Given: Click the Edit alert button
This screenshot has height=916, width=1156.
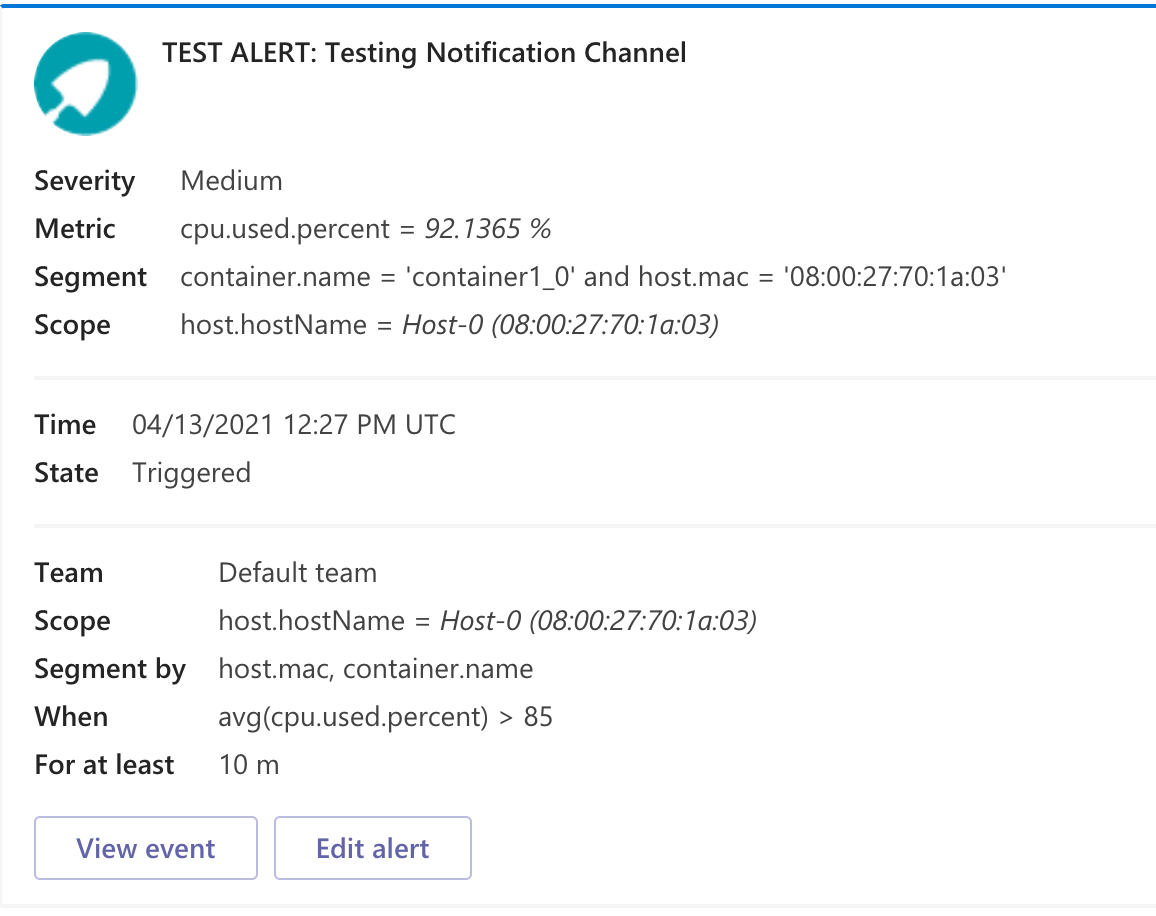Looking at the screenshot, I should click(x=372, y=848).
